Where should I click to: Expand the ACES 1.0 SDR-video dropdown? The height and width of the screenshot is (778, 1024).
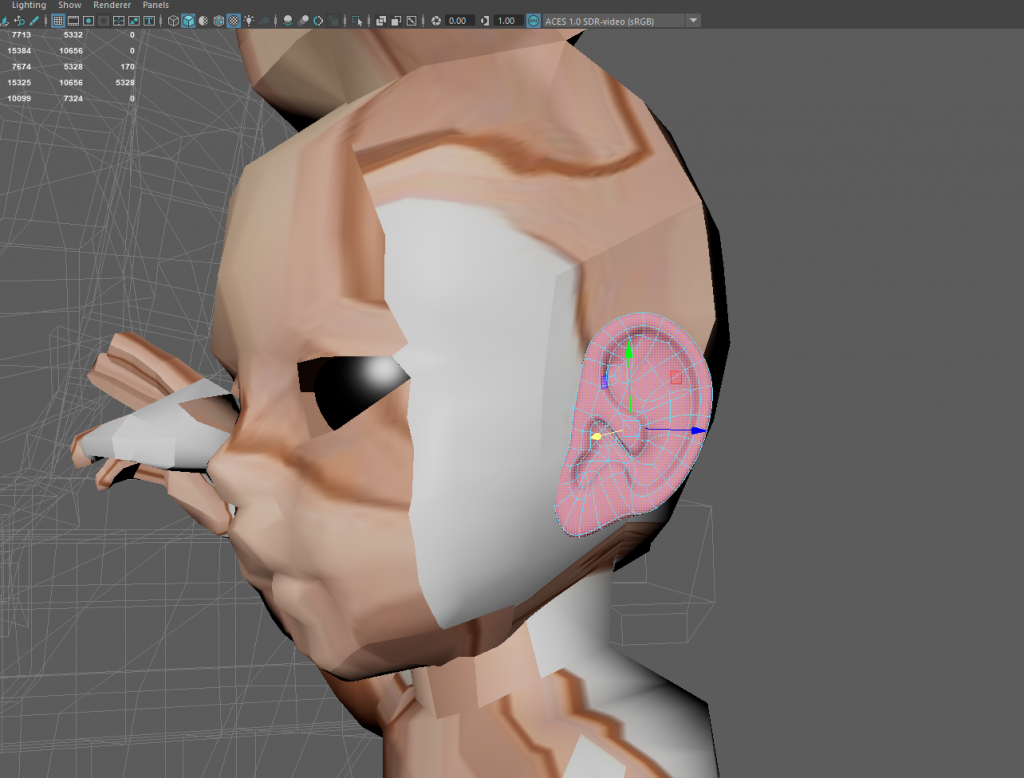(x=693, y=20)
